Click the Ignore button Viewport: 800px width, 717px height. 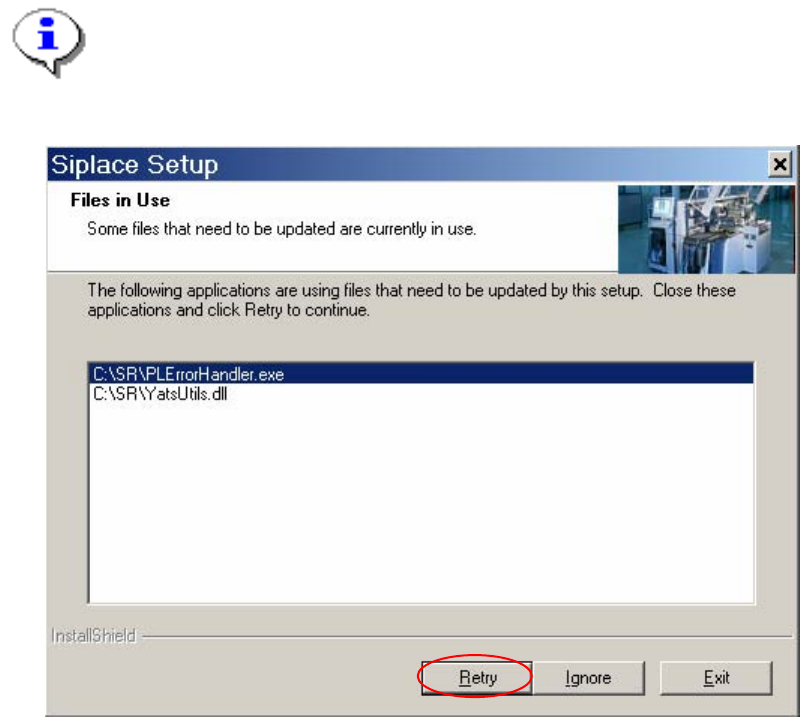[x=588, y=678]
